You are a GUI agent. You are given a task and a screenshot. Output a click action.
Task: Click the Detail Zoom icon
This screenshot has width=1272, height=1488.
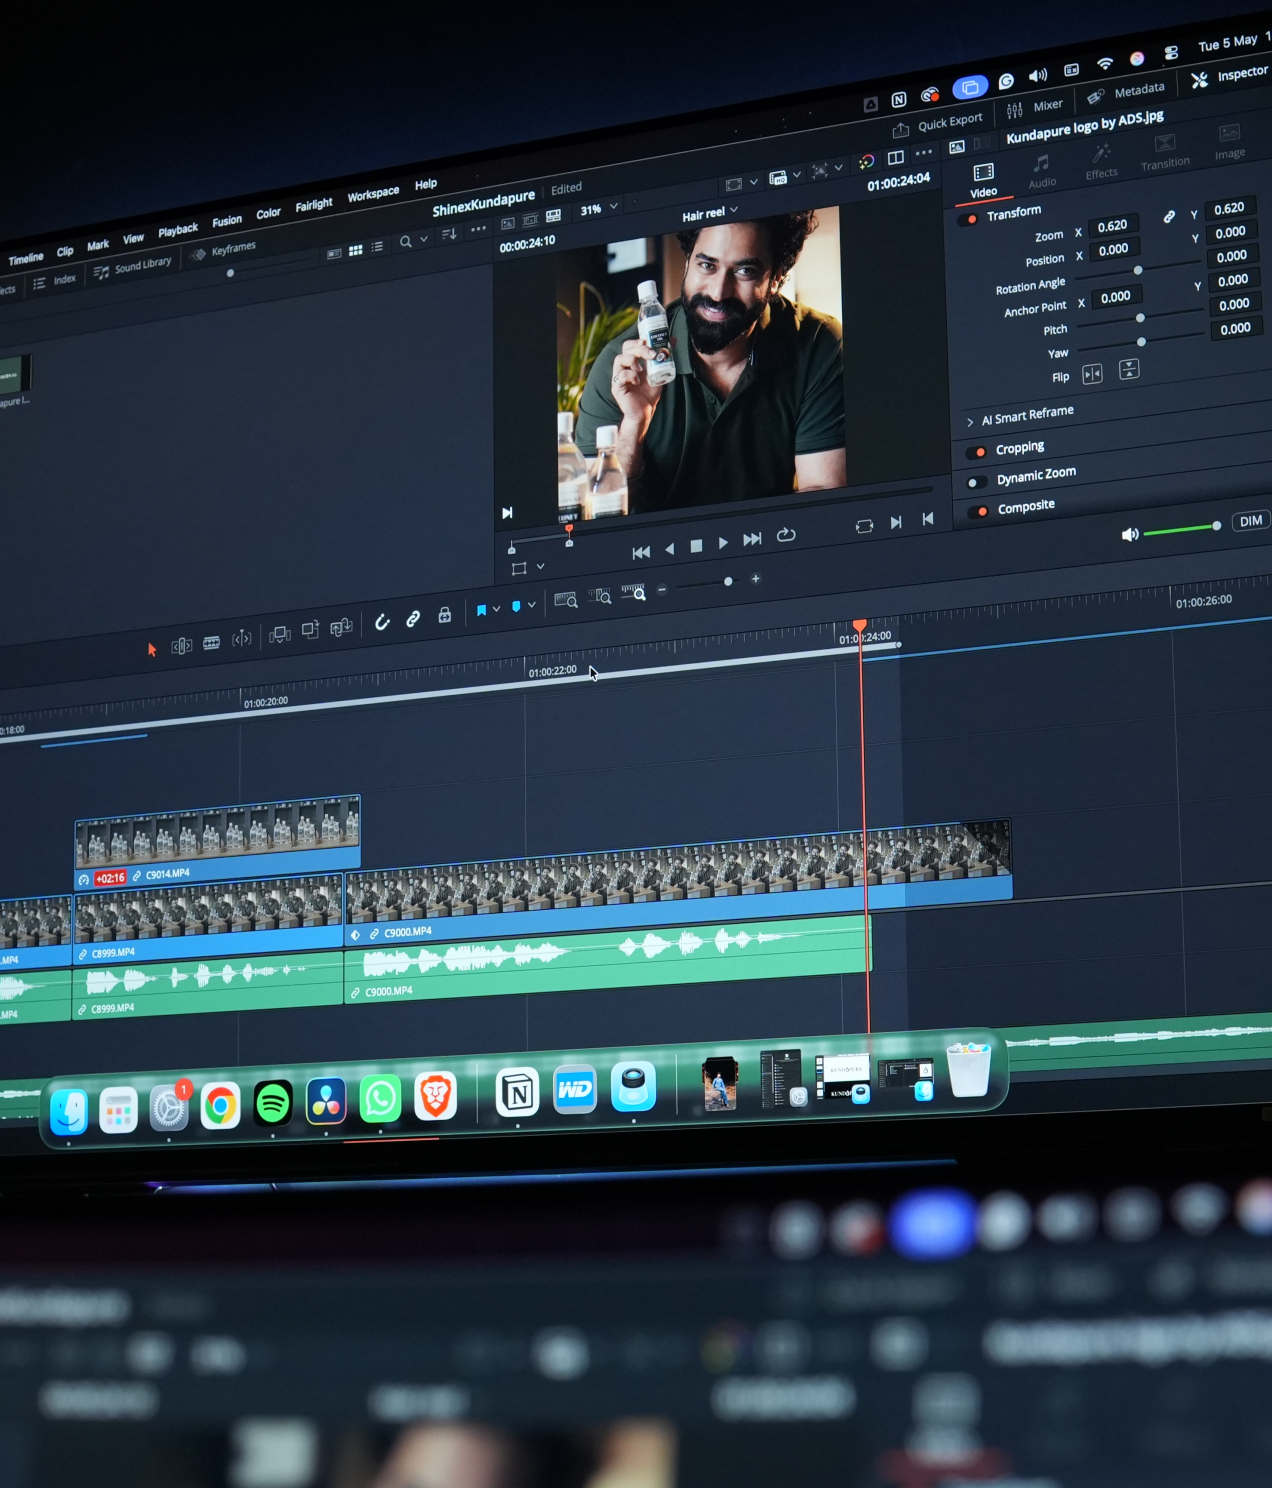600,596
